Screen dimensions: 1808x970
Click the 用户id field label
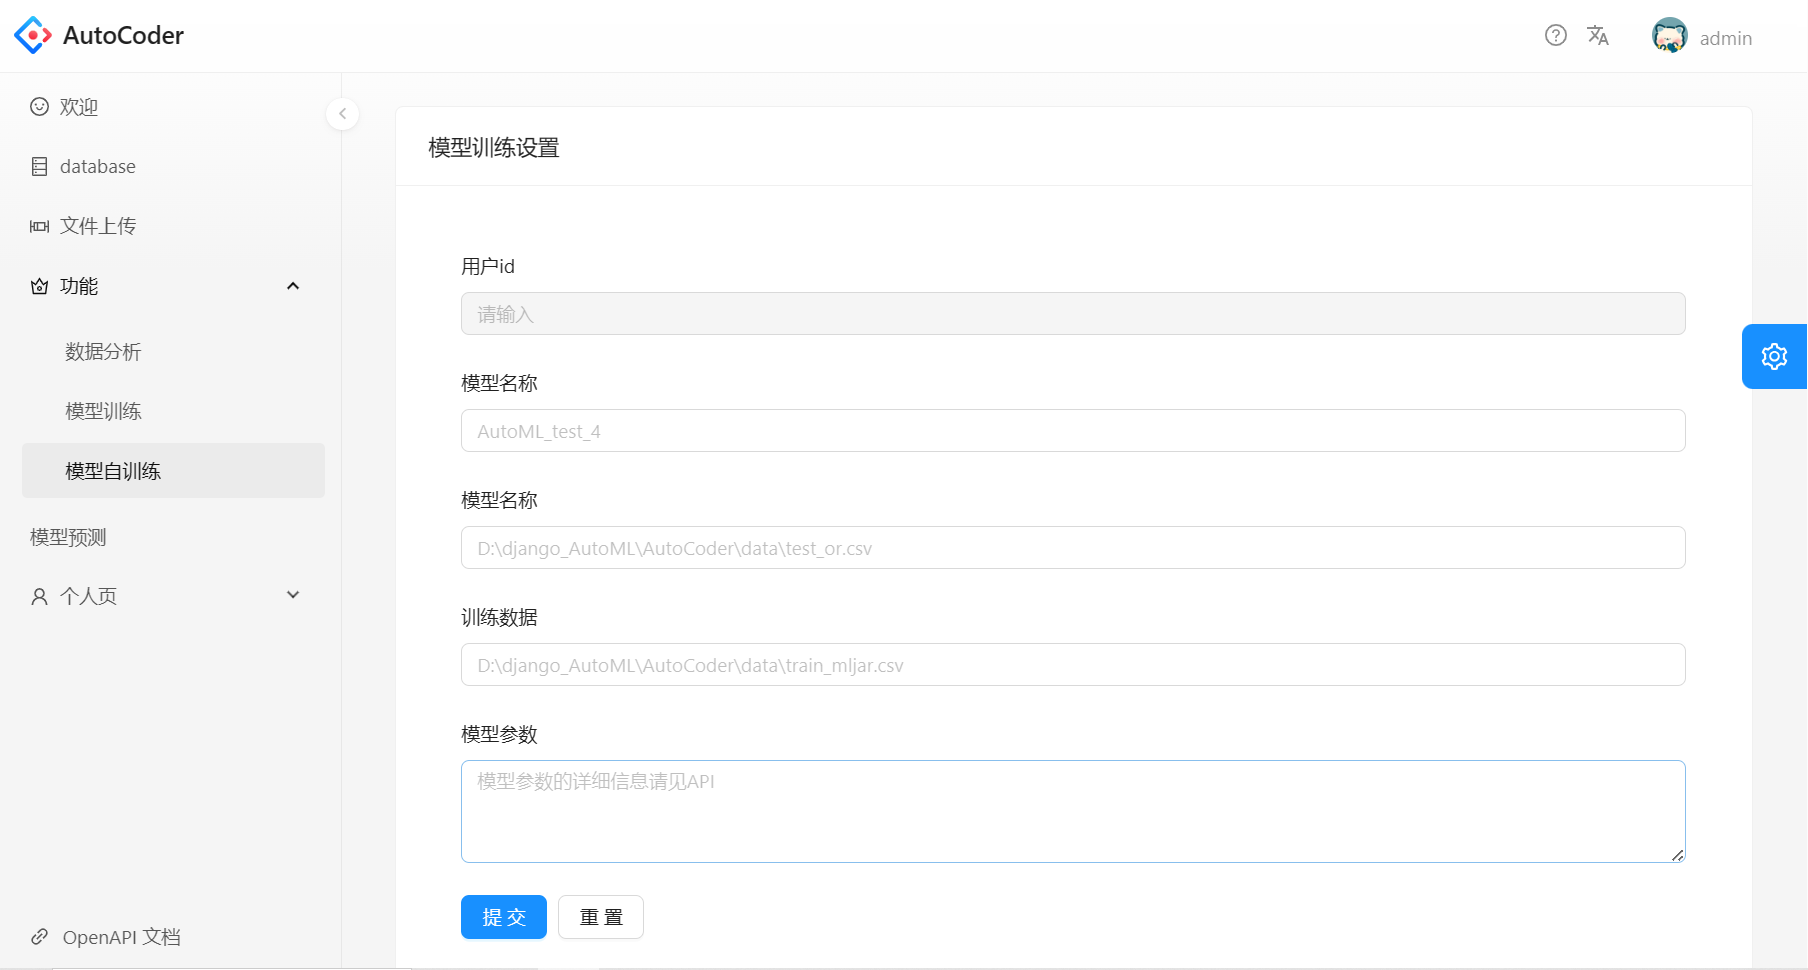[488, 266]
